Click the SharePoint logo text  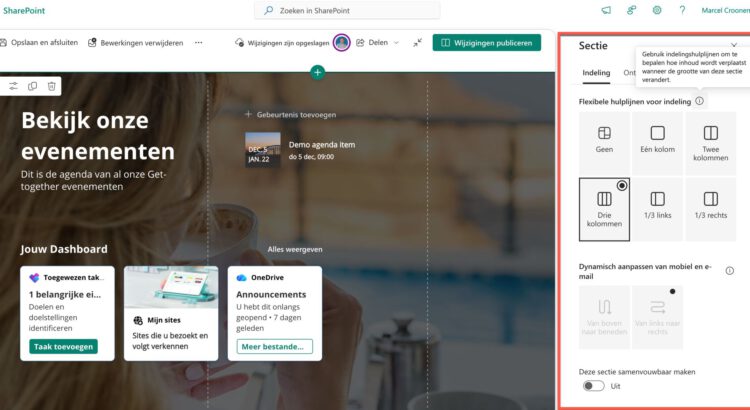coord(24,11)
